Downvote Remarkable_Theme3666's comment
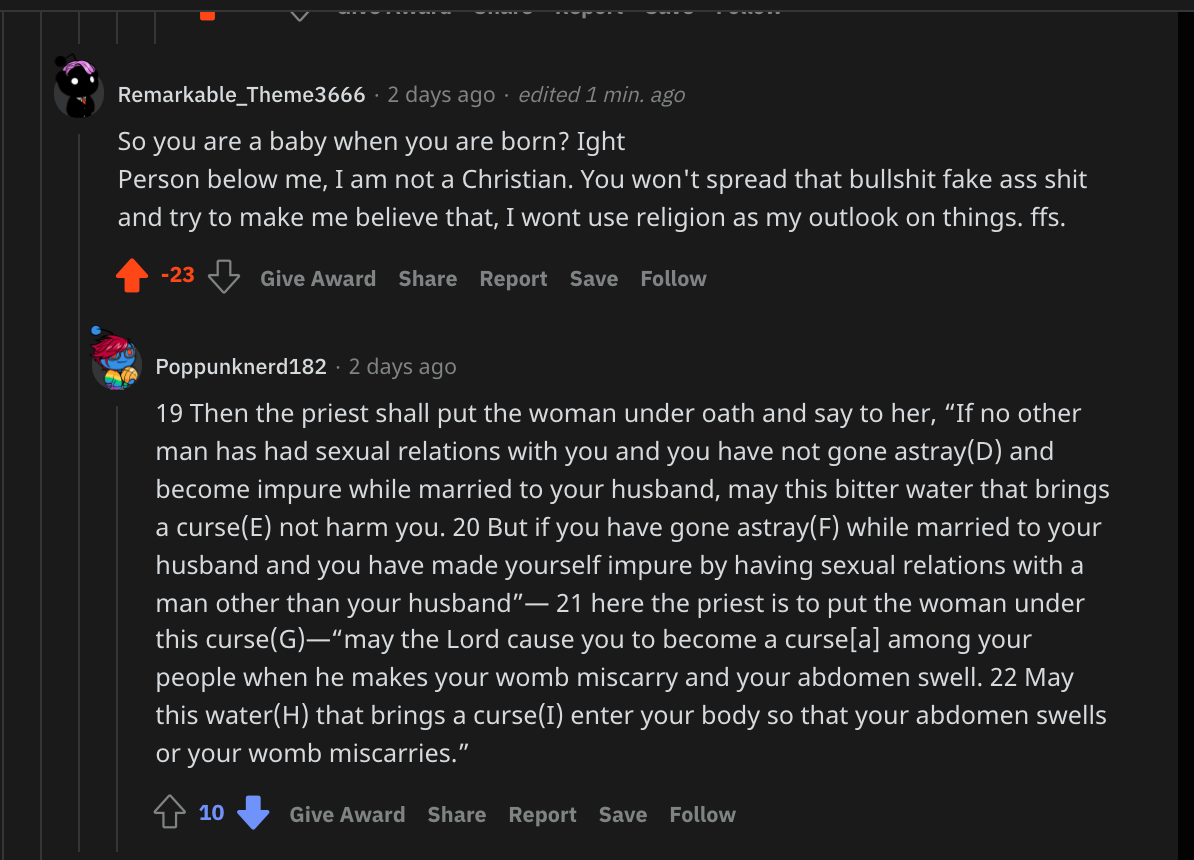Image resolution: width=1194 pixels, height=860 pixels. (224, 277)
